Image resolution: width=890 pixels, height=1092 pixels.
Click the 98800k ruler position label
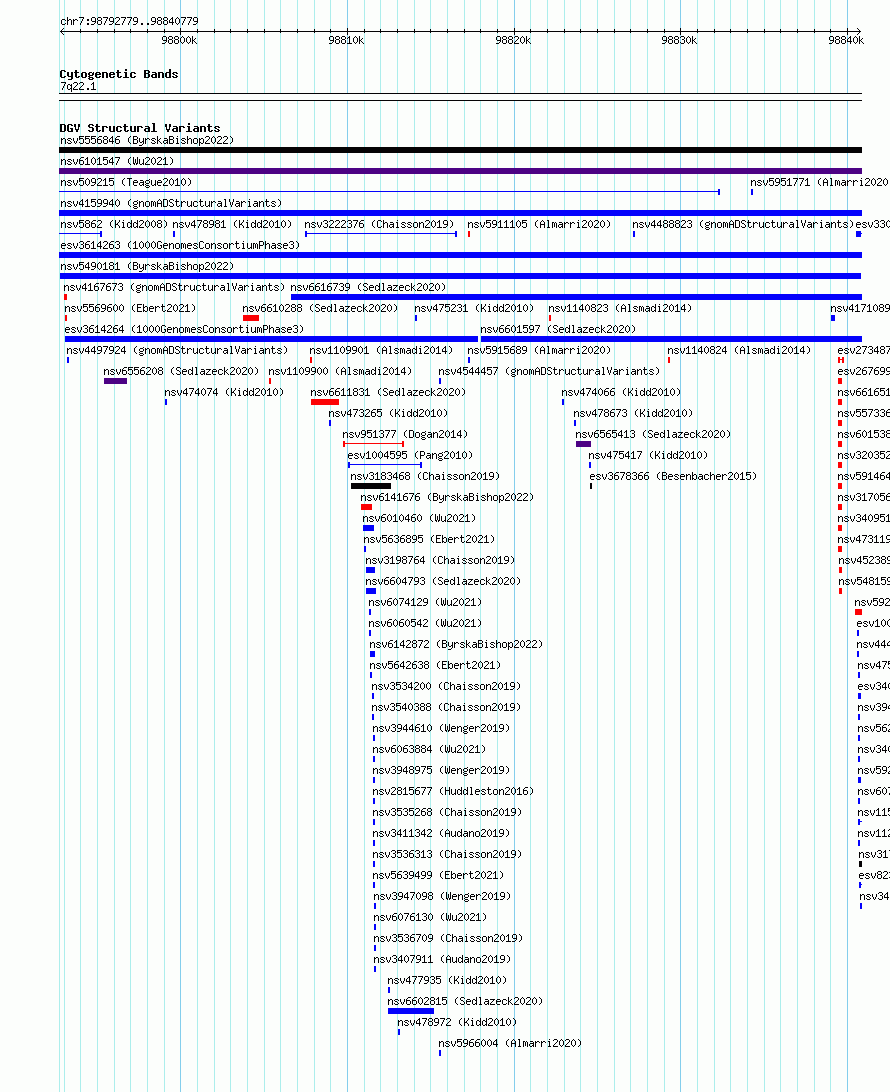pyautogui.click(x=179, y=40)
